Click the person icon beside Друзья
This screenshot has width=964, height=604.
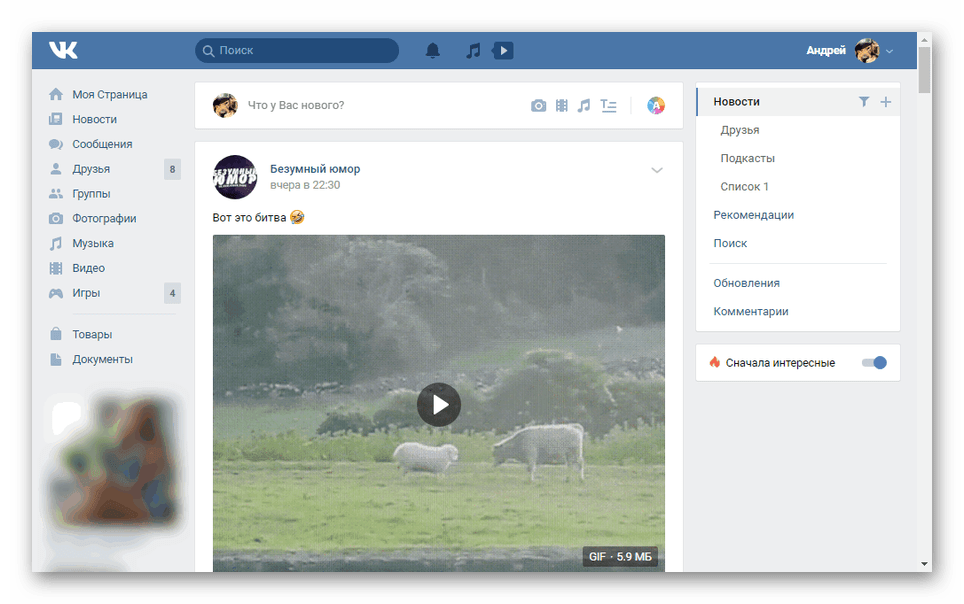point(56,169)
